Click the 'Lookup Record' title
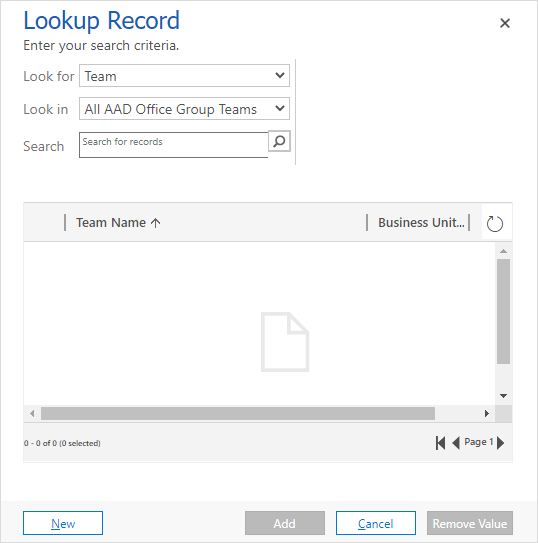The height and width of the screenshot is (543, 538). coord(101,20)
